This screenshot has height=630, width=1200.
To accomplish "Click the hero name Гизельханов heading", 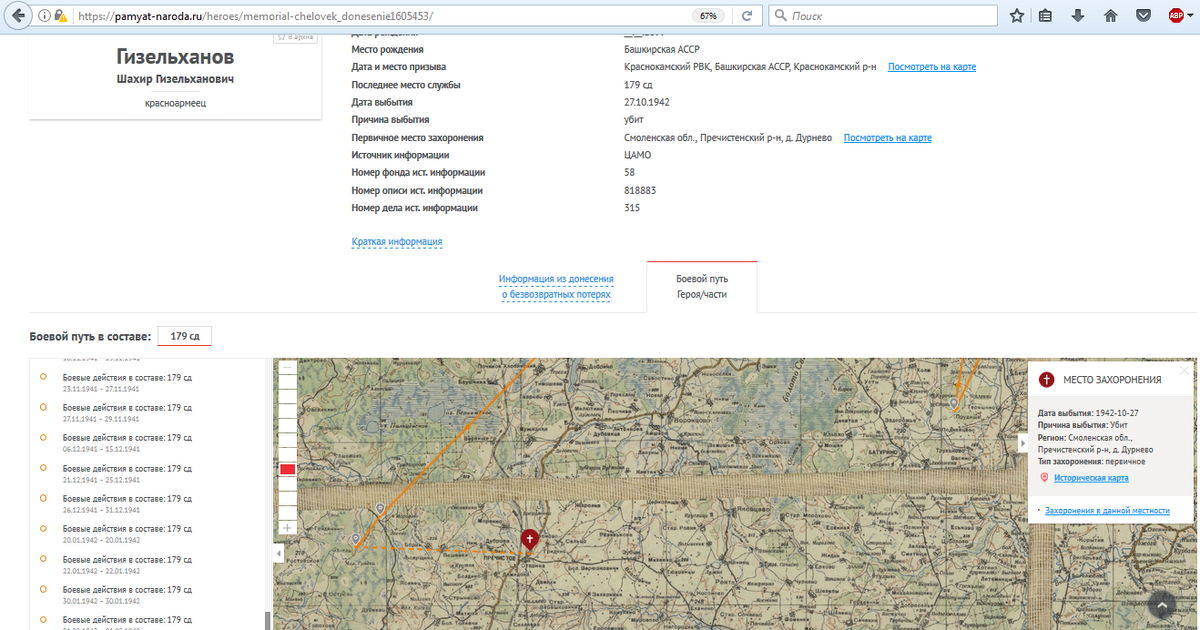I will (175, 56).
